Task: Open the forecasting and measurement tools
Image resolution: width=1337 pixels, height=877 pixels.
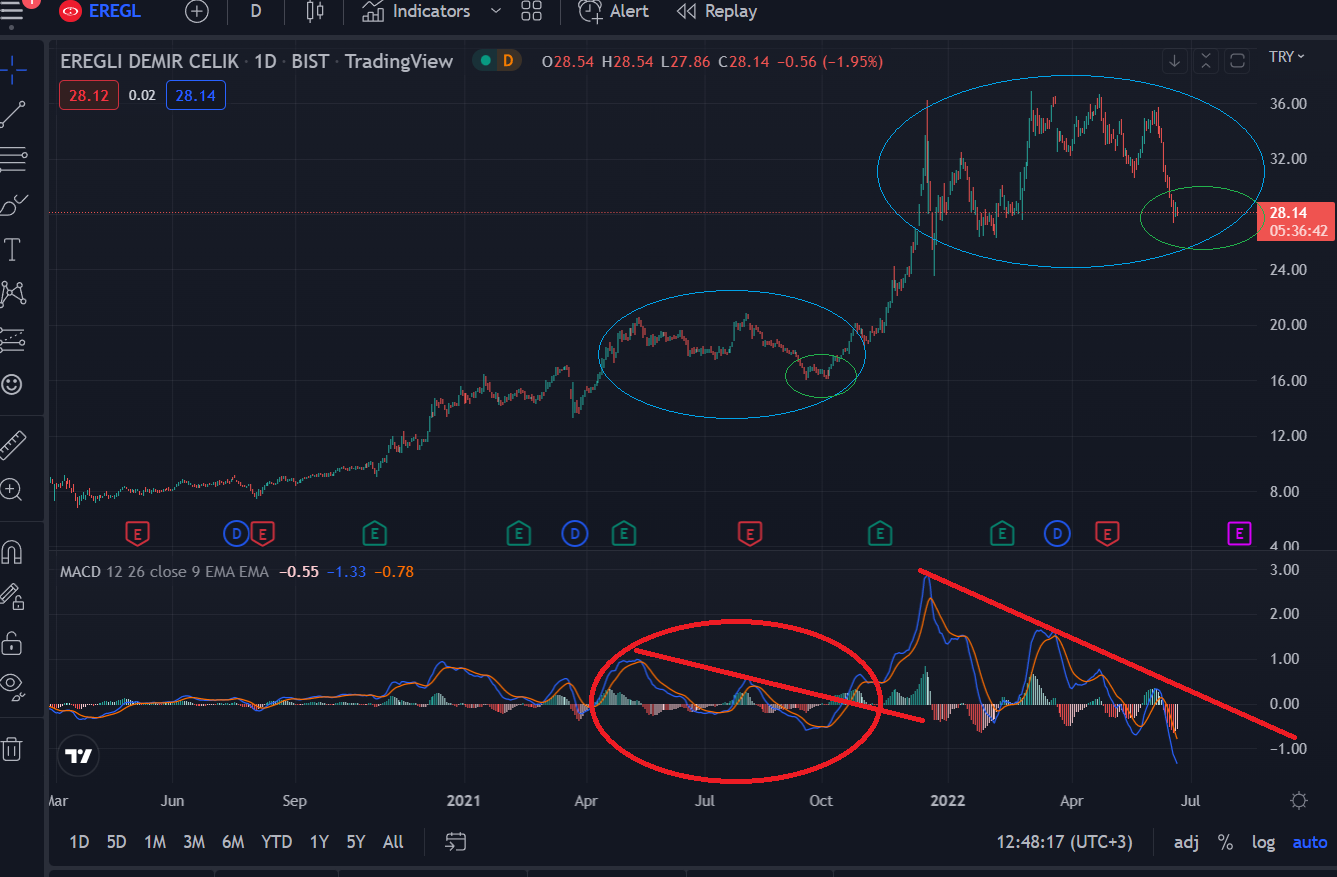Action: 14,339
